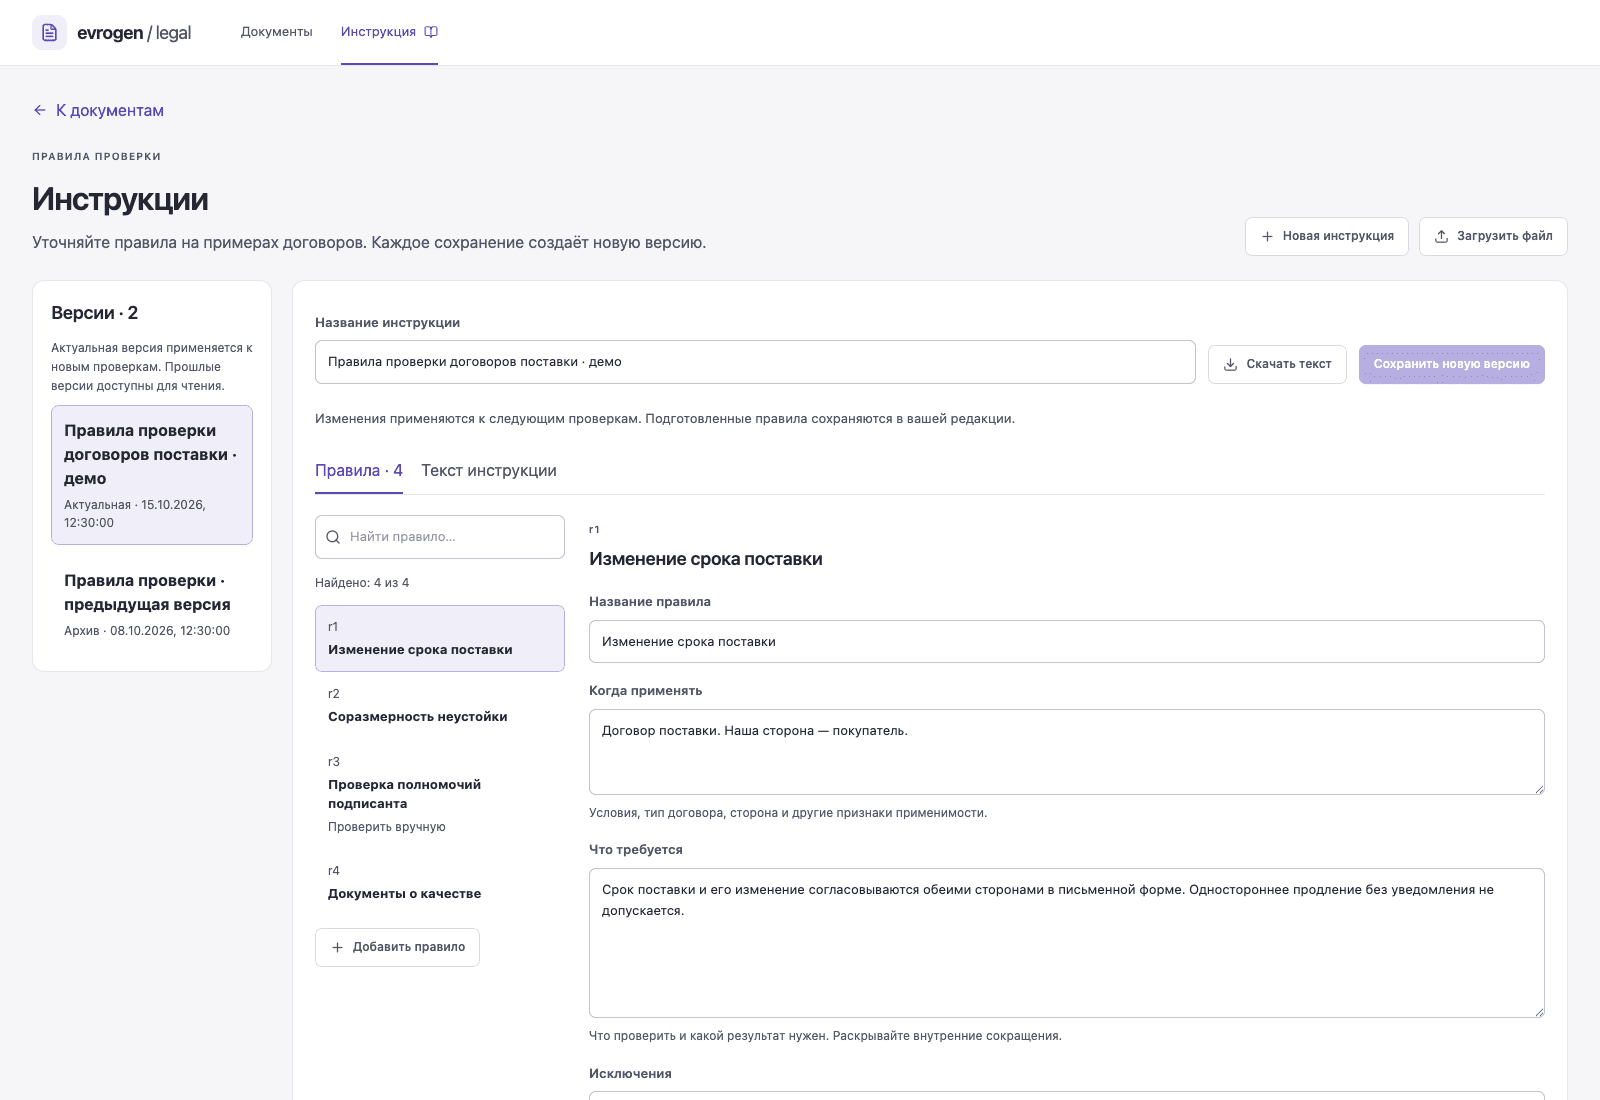Click the back arrow icon before К документам
The height and width of the screenshot is (1100, 1600).
tap(40, 110)
